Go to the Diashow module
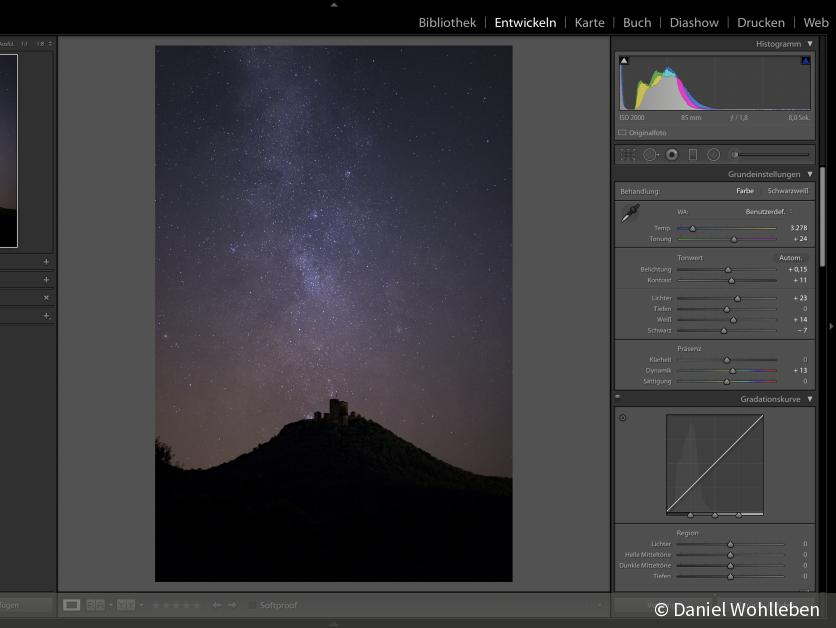Image resolution: width=836 pixels, height=628 pixels. (694, 22)
